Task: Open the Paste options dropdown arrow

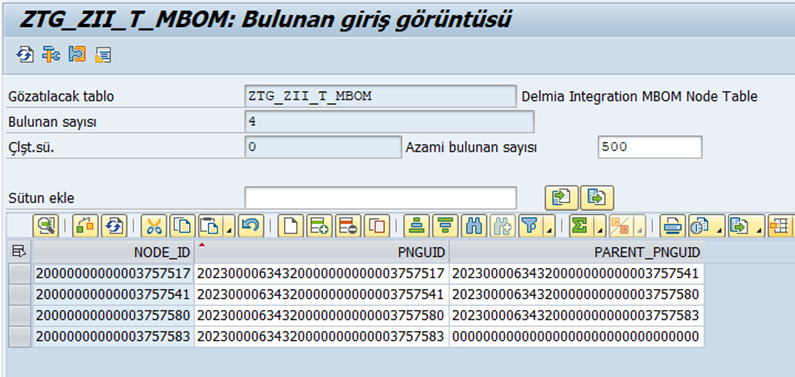Action: (230, 227)
